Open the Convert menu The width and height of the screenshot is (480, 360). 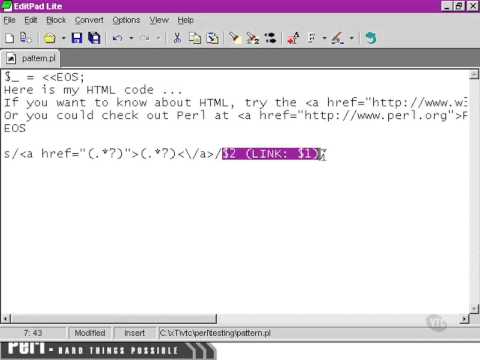89,20
